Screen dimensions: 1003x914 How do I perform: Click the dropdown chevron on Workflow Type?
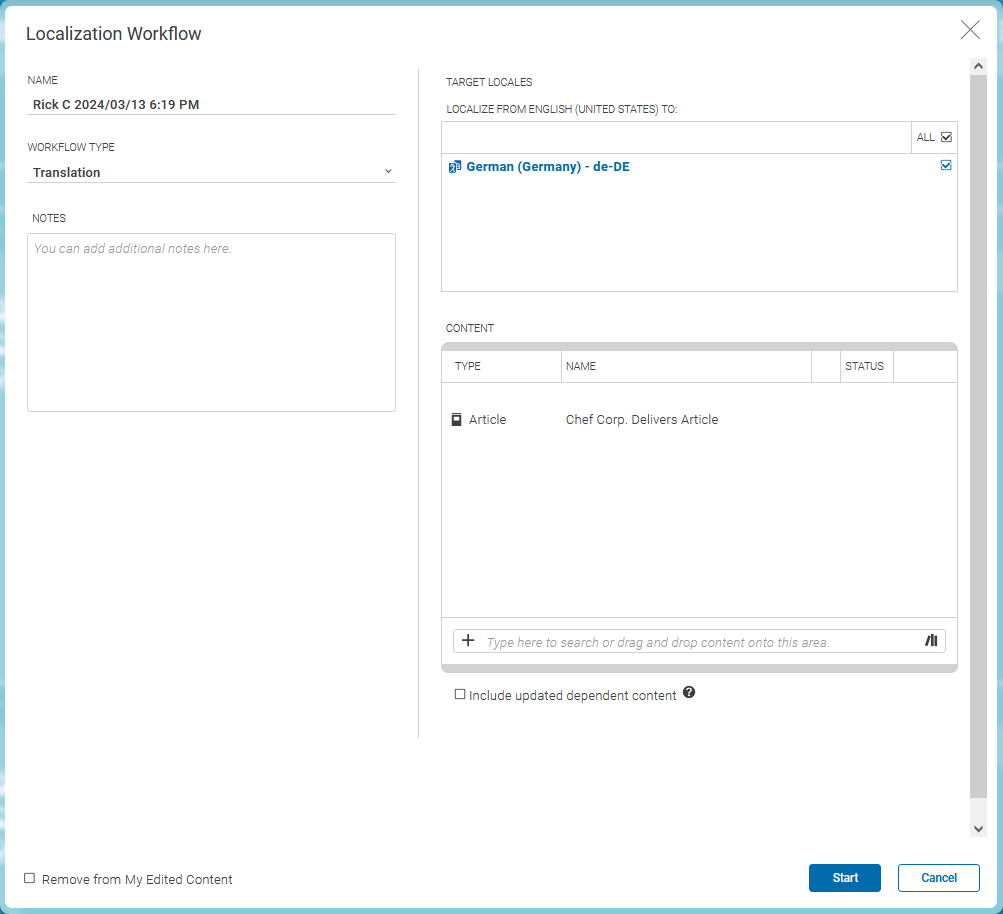coord(388,172)
